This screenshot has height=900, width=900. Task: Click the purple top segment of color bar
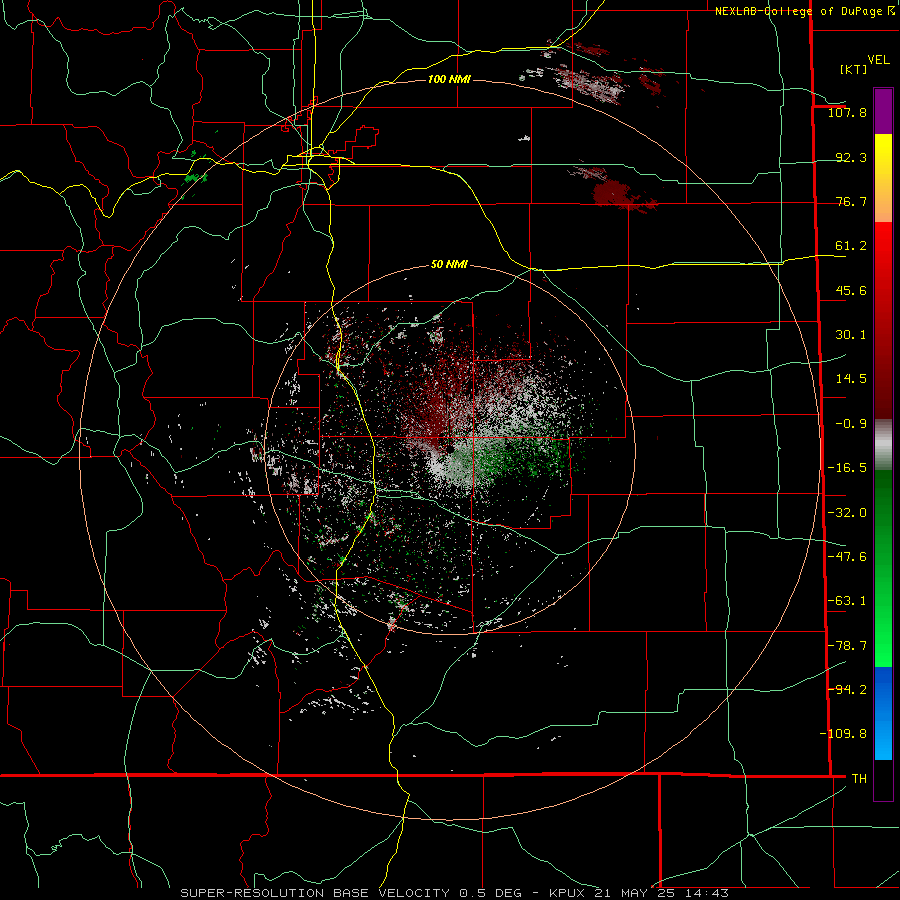pyautogui.click(x=883, y=111)
